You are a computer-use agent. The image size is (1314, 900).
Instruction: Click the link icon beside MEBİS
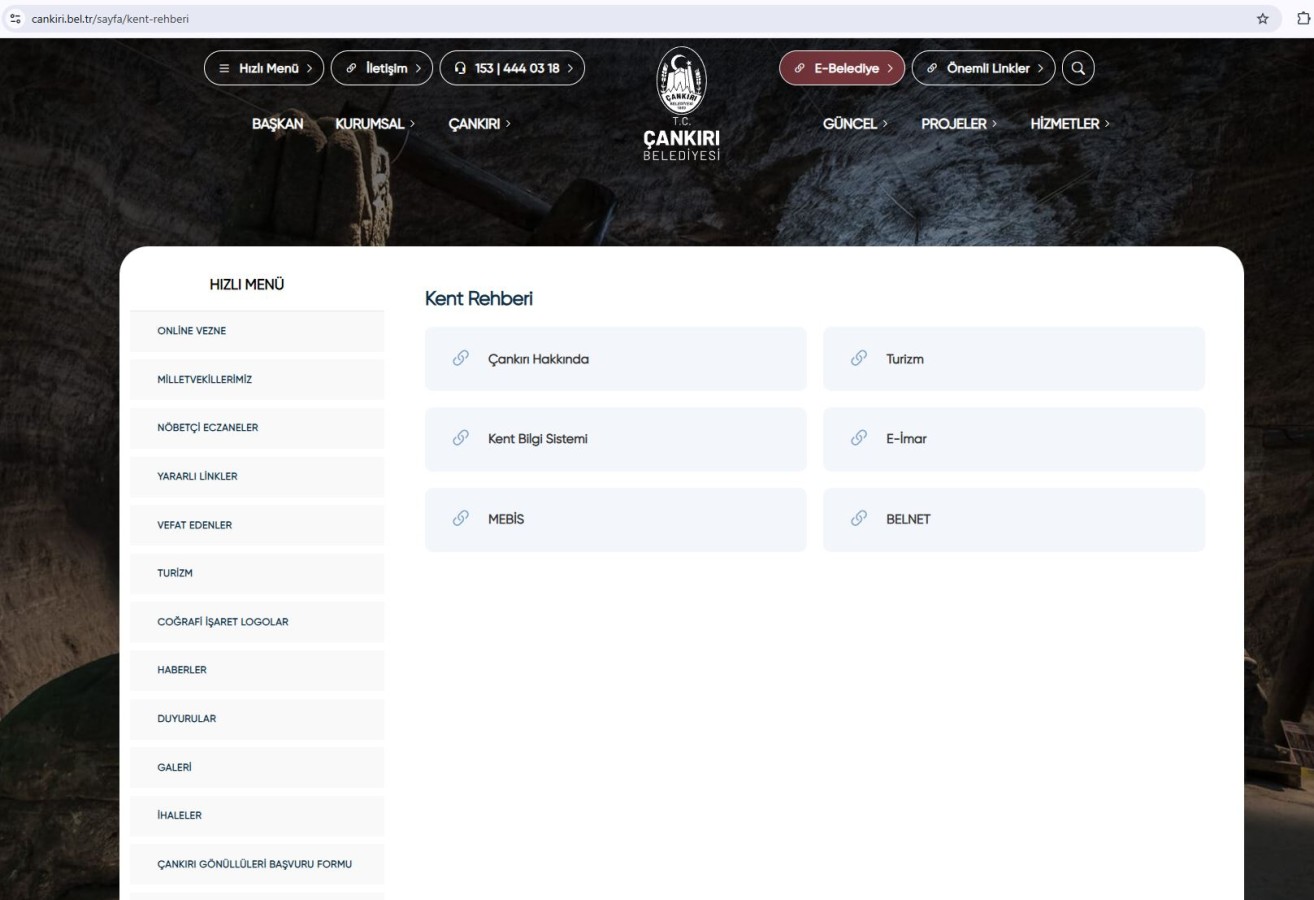coord(461,519)
